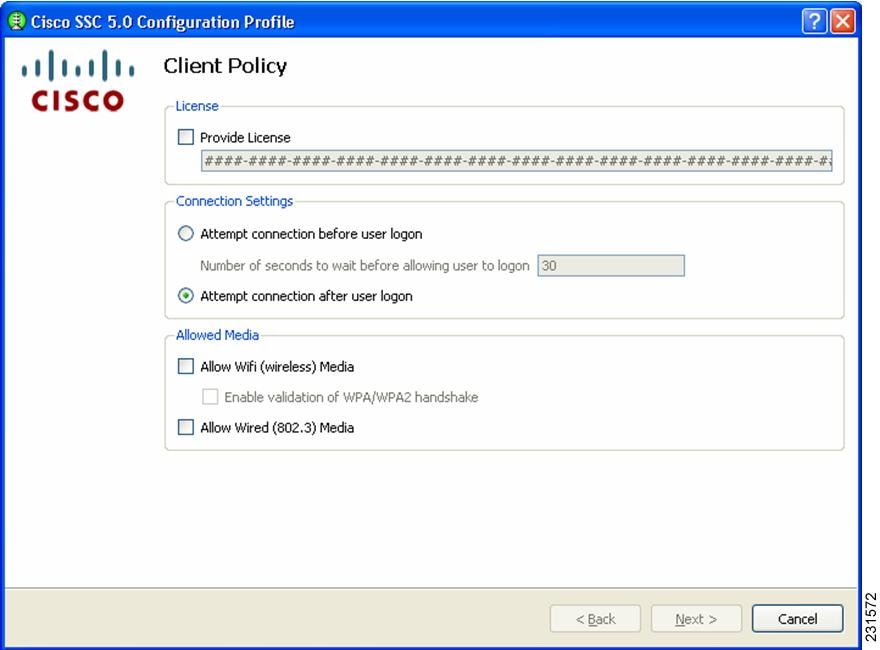Click the question mark help button
The height and width of the screenshot is (650, 880).
pyautogui.click(x=814, y=21)
